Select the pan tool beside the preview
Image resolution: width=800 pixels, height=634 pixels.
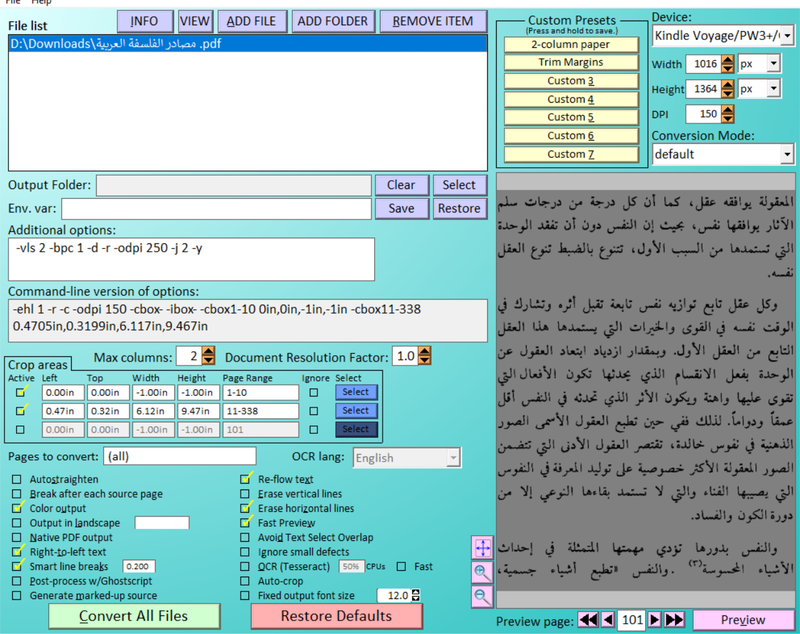tap(482, 547)
